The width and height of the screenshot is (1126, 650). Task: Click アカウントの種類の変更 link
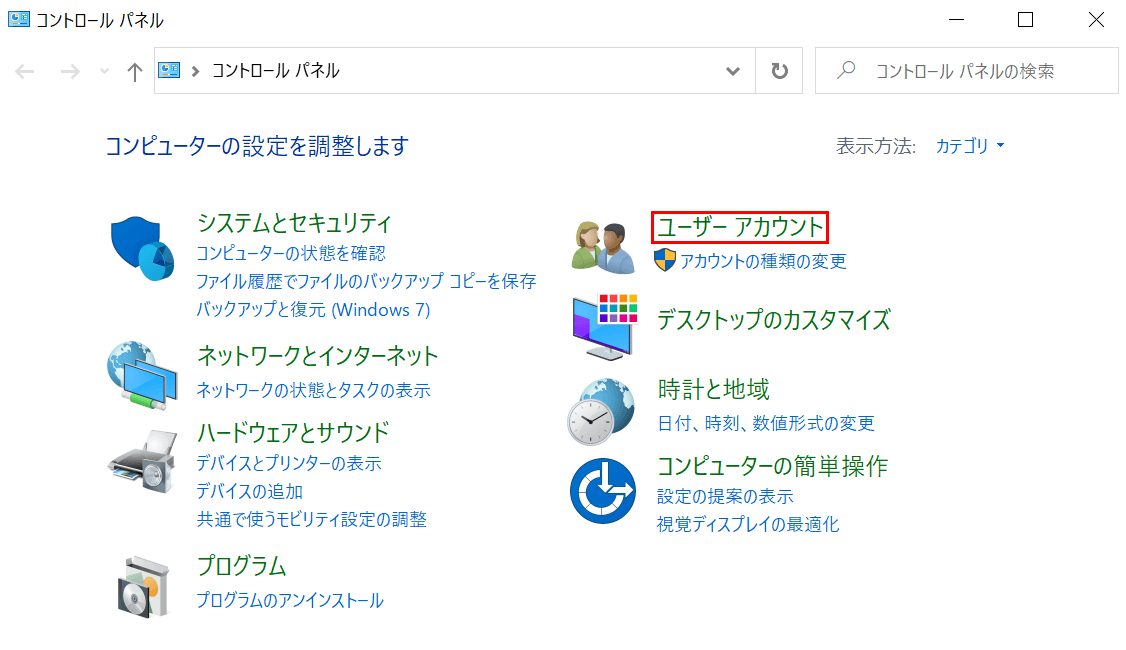tap(763, 261)
